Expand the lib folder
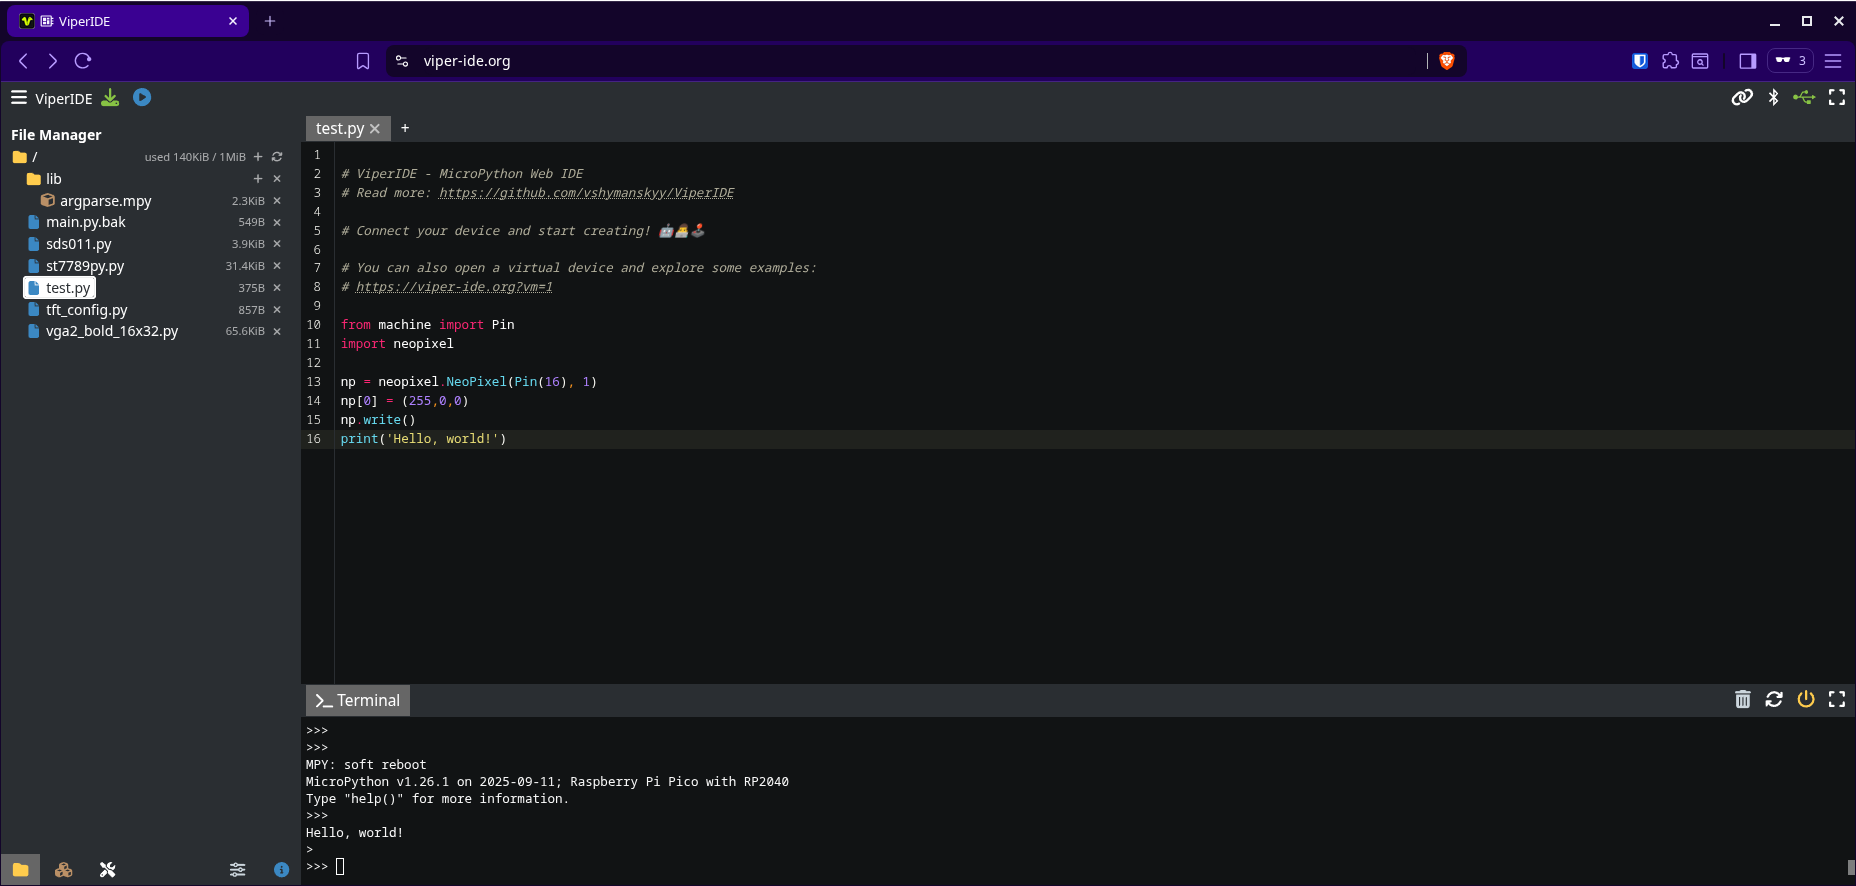 [54, 178]
